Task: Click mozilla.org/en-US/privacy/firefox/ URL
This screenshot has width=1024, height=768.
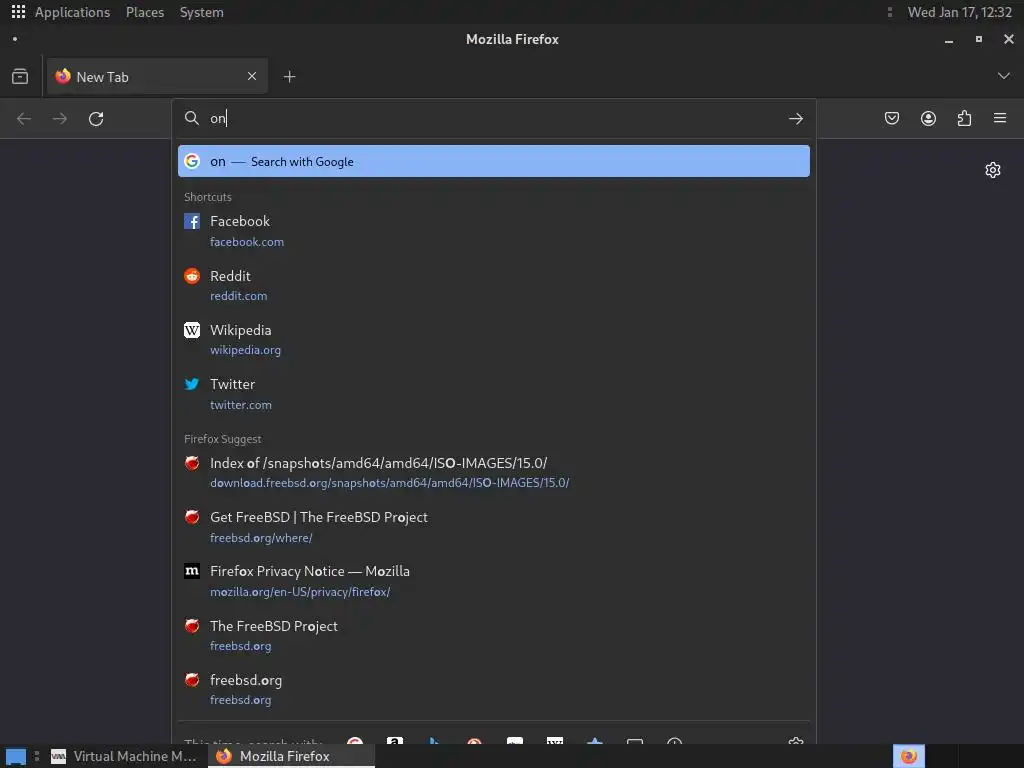Action: (x=300, y=592)
